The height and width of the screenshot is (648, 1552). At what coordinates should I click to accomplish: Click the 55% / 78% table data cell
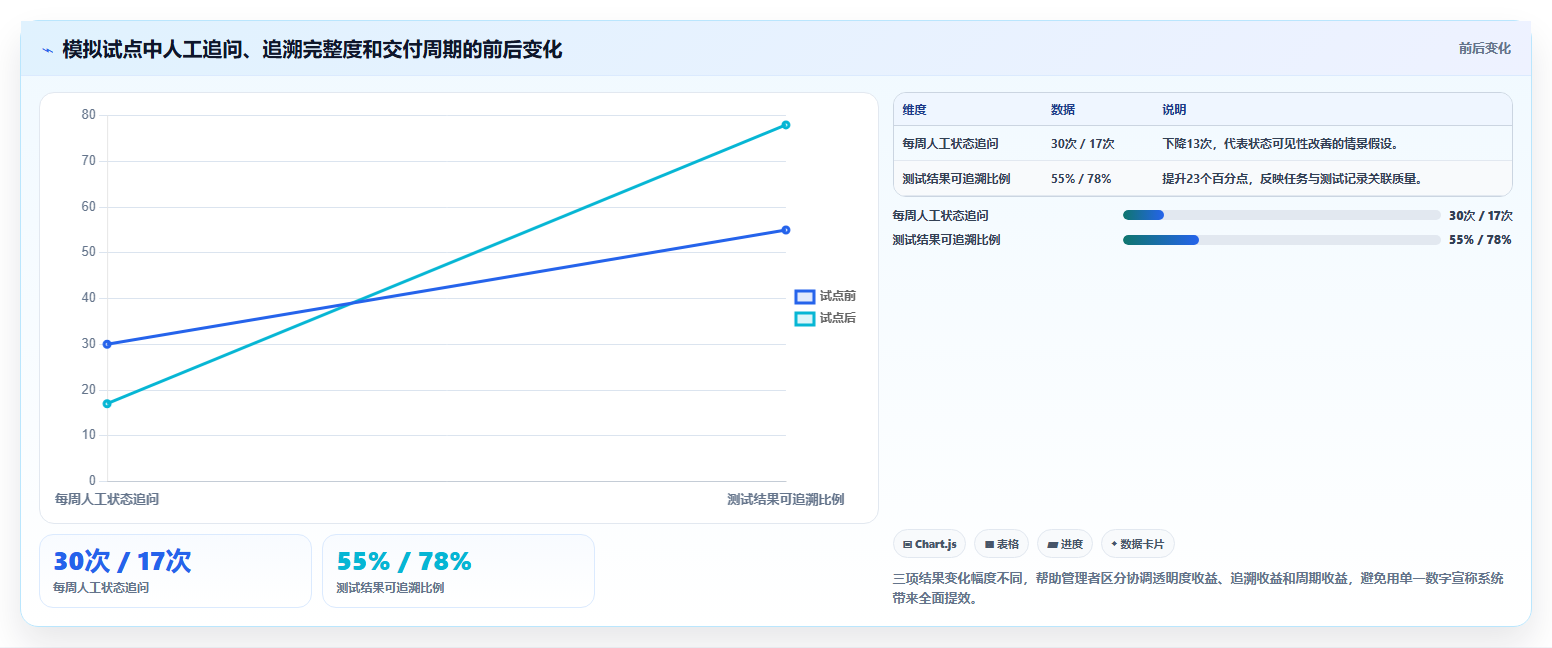[x=1081, y=179]
